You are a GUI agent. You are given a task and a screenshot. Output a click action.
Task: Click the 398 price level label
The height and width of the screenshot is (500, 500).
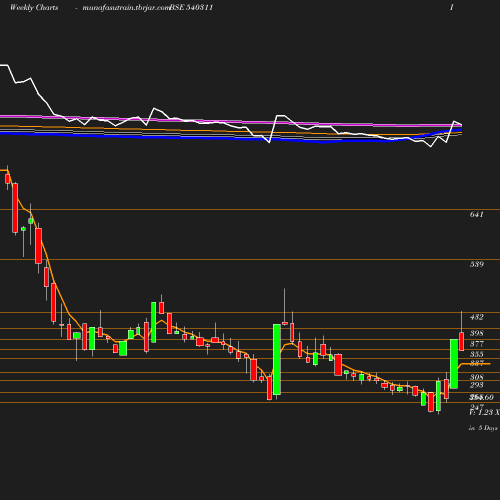pyautogui.click(x=476, y=333)
